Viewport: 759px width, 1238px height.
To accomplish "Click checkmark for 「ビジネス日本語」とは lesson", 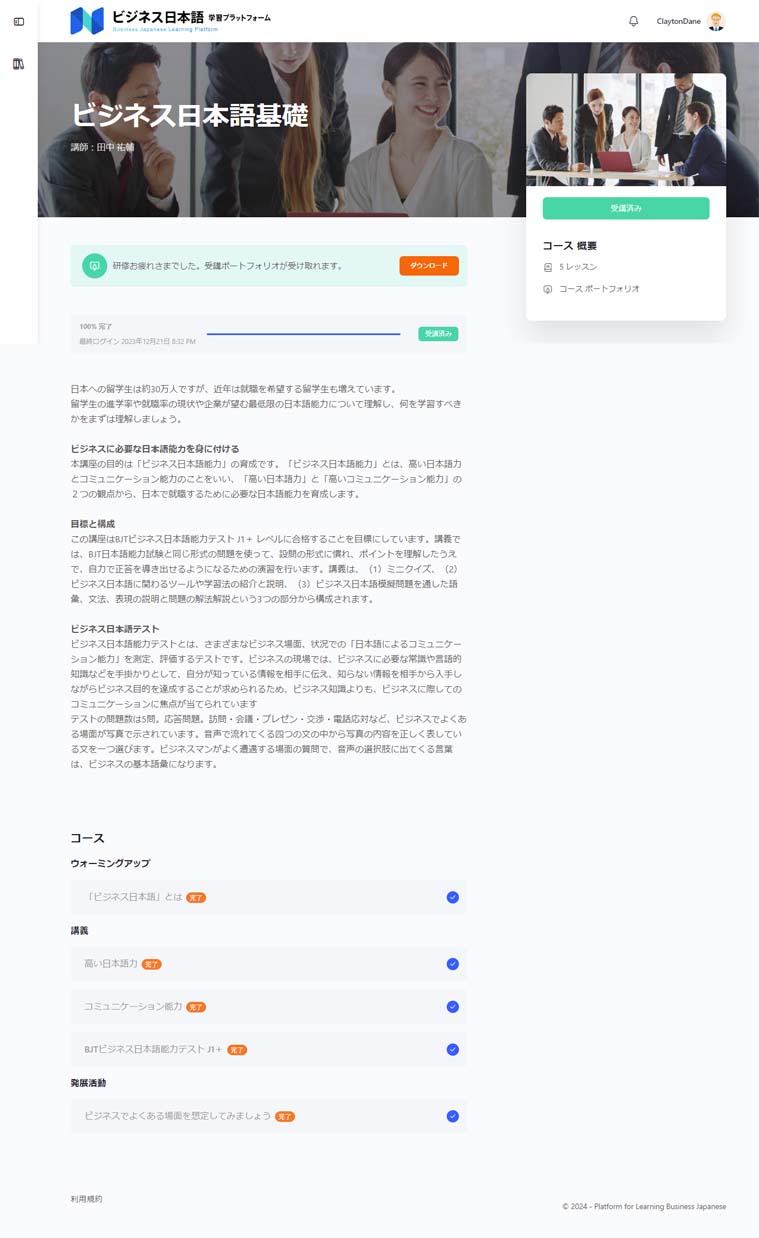I will pyautogui.click(x=452, y=897).
